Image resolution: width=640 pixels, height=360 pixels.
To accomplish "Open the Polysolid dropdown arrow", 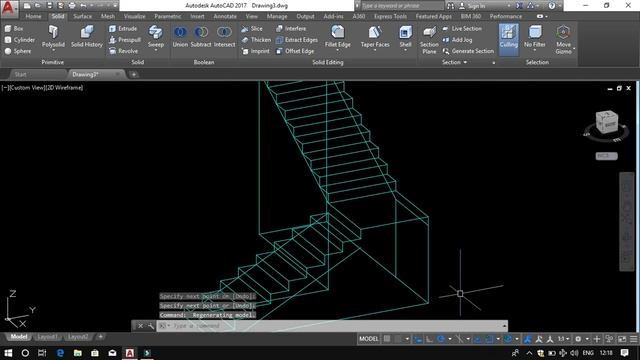I will pyautogui.click(x=53, y=50).
